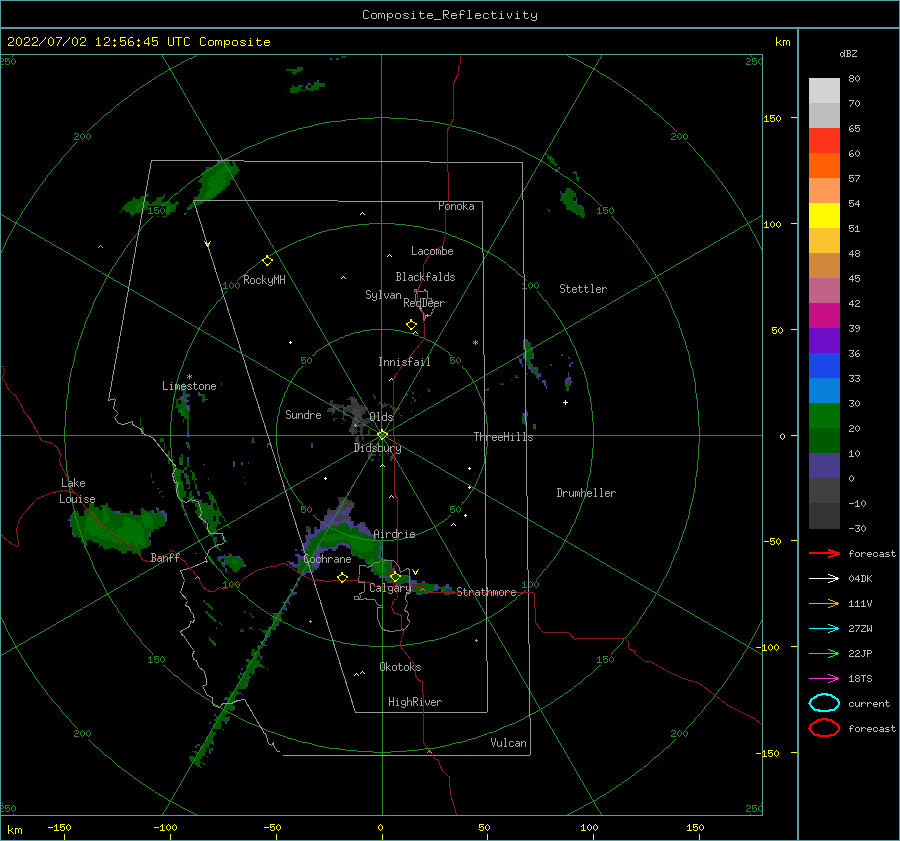Select the HighRiver label
The image size is (900, 841).
click(x=415, y=702)
